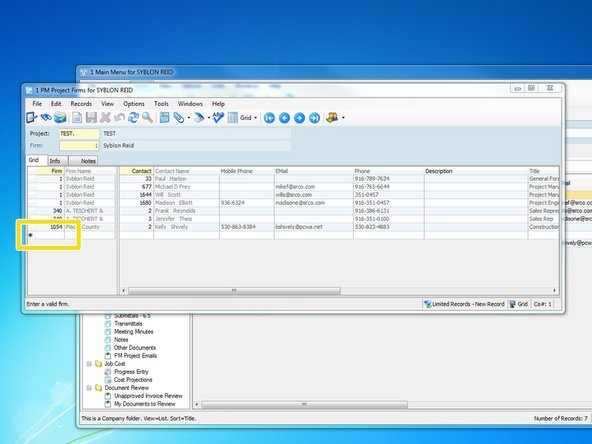Click the users group icon in toolbar
This screenshot has width=592, height=444.
332,118
